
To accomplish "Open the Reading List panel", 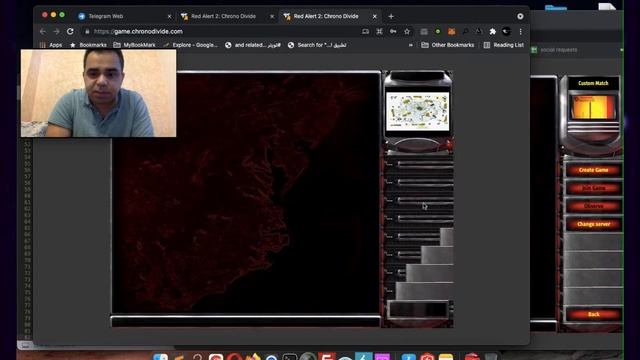I will (504, 45).
